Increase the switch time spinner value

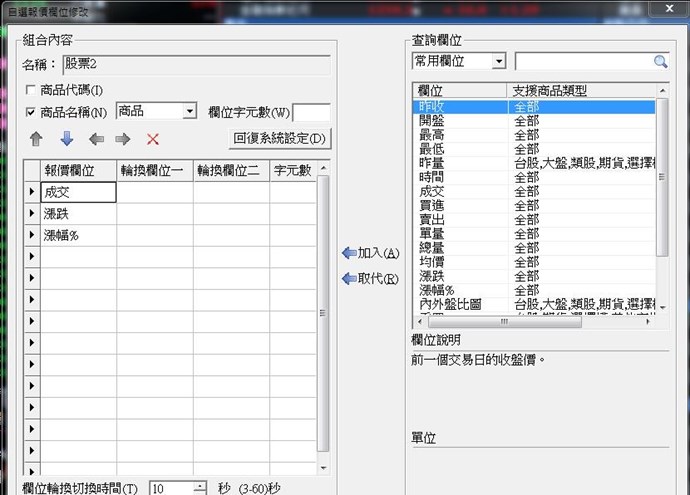click(x=201, y=484)
